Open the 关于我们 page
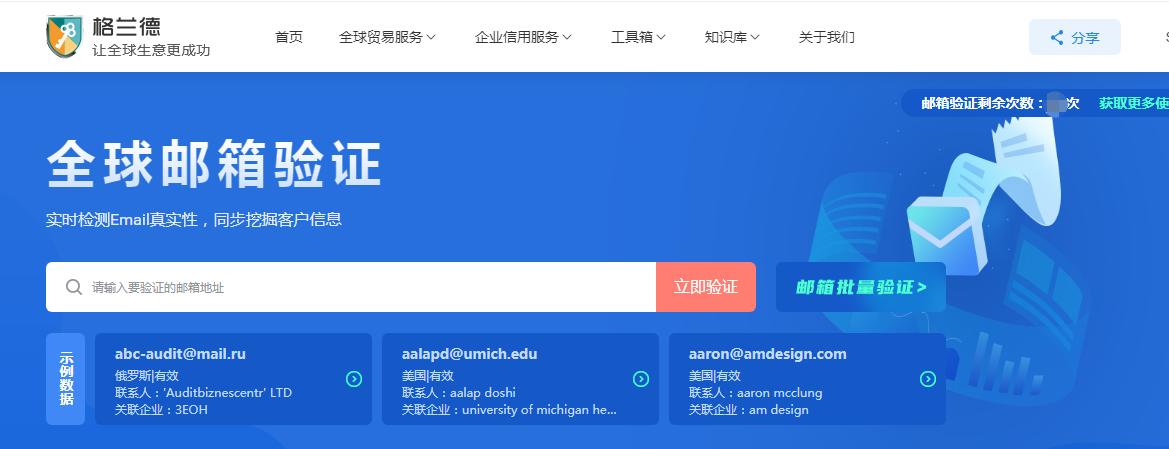The width and height of the screenshot is (1169, 449). (826, 37)
